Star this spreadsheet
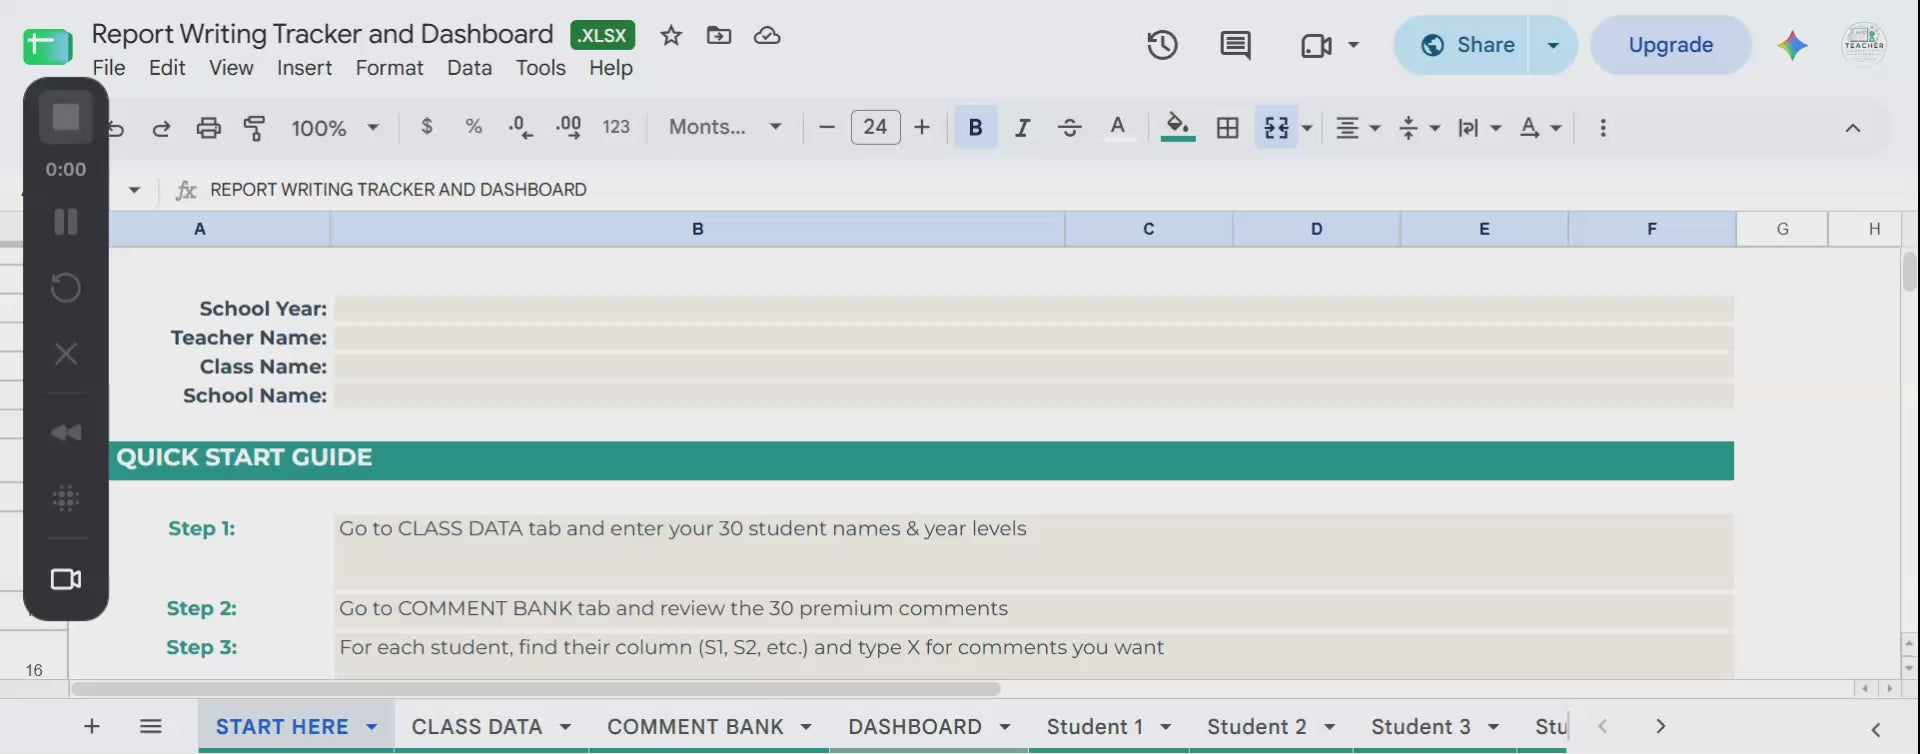Screen dimensions: 1920x754 pos(671,36)
